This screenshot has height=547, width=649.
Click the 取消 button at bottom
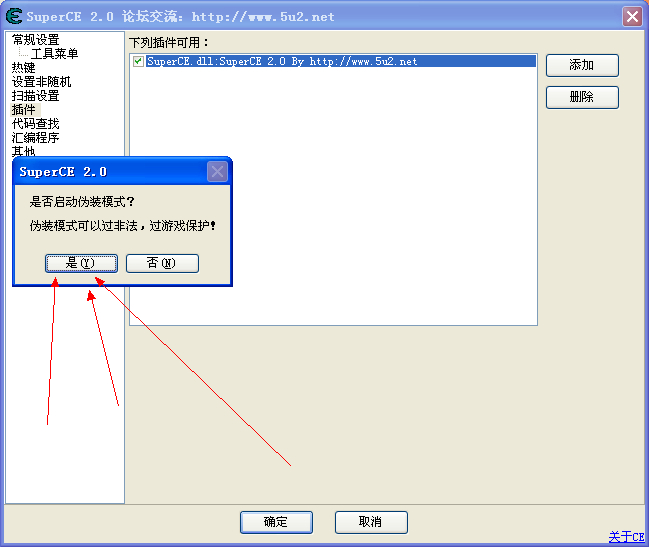(371, 522)
